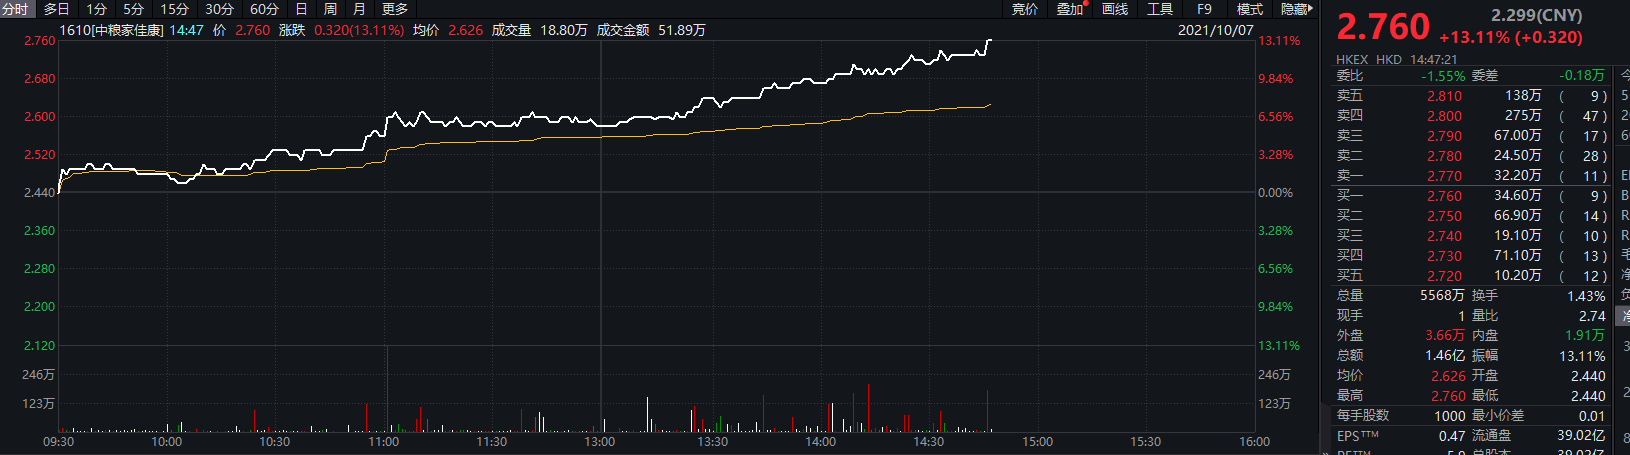Show the 日 daily K-line chart
The width and height of the screenshot is (1630, 455).
tap(301, 9)
